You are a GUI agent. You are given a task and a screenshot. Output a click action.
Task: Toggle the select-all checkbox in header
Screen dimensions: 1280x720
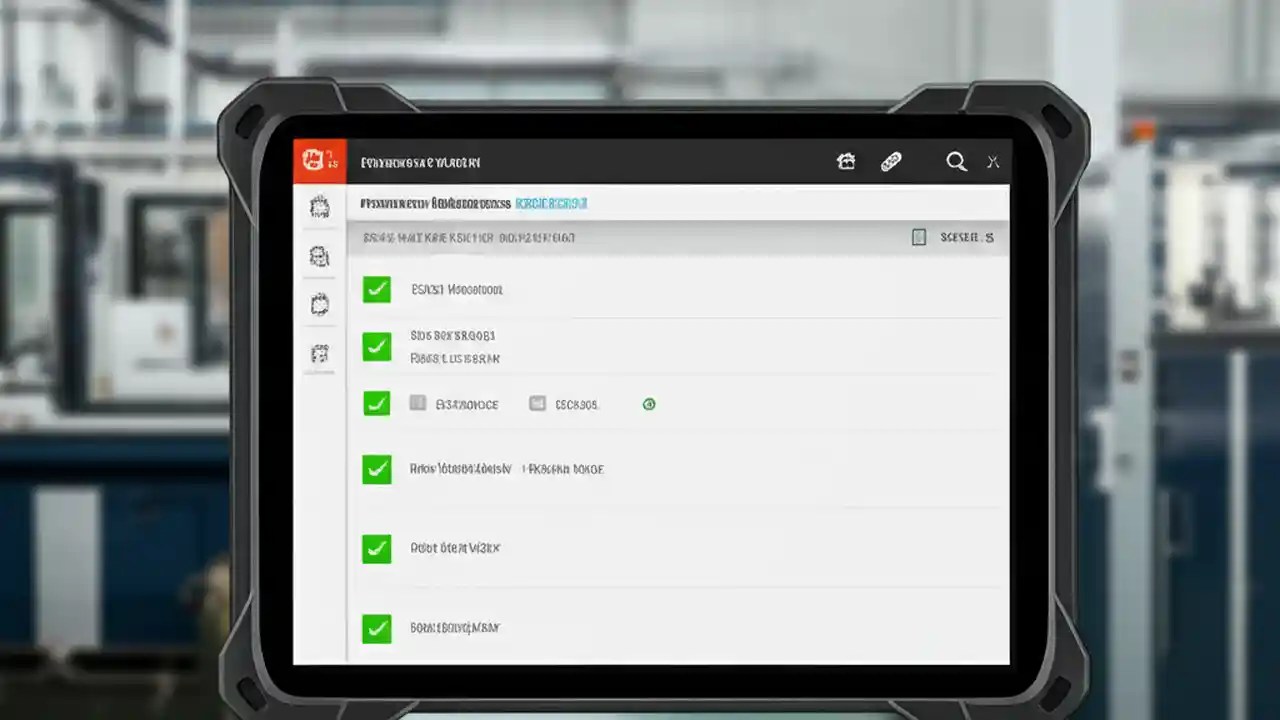click(x=919, y=237)
